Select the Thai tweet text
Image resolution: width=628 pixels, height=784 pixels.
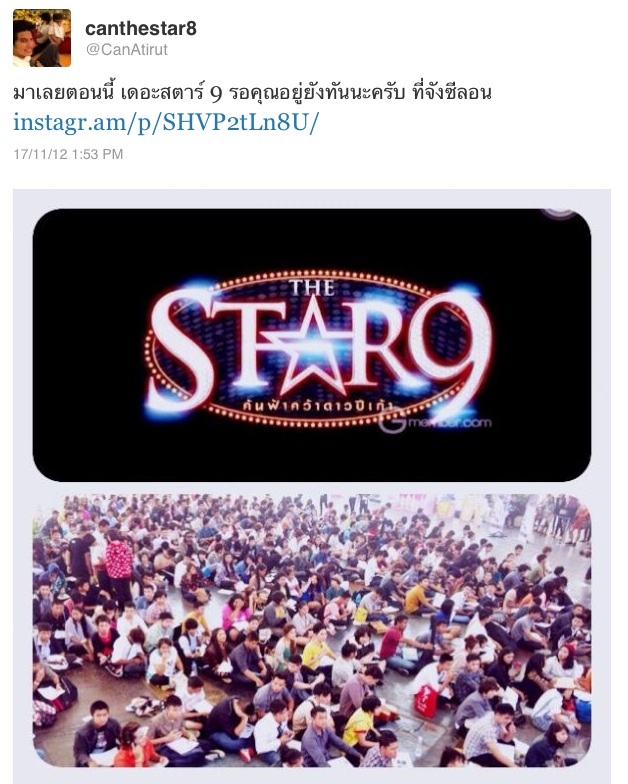pos(252,93)
